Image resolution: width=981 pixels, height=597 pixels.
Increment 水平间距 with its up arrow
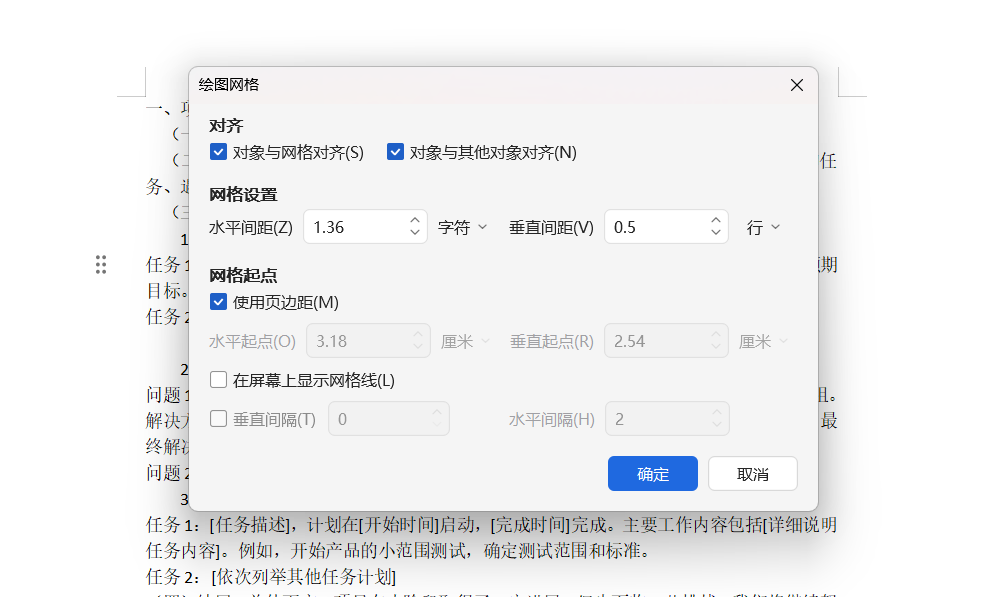(414, 221)
